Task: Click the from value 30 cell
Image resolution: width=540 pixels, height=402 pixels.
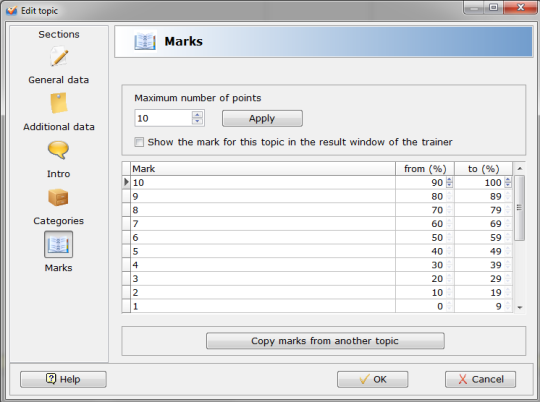Action: [x=425, y=265]
